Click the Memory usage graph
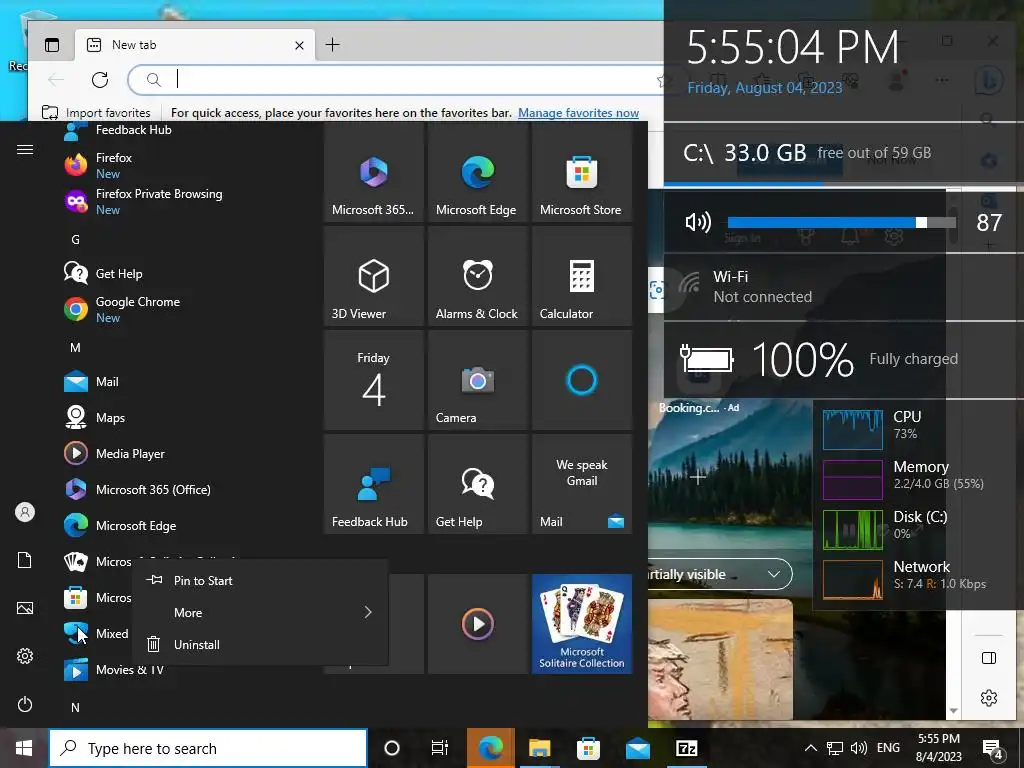This screenshot has height=768, width=1024. [x=853, y=479]
